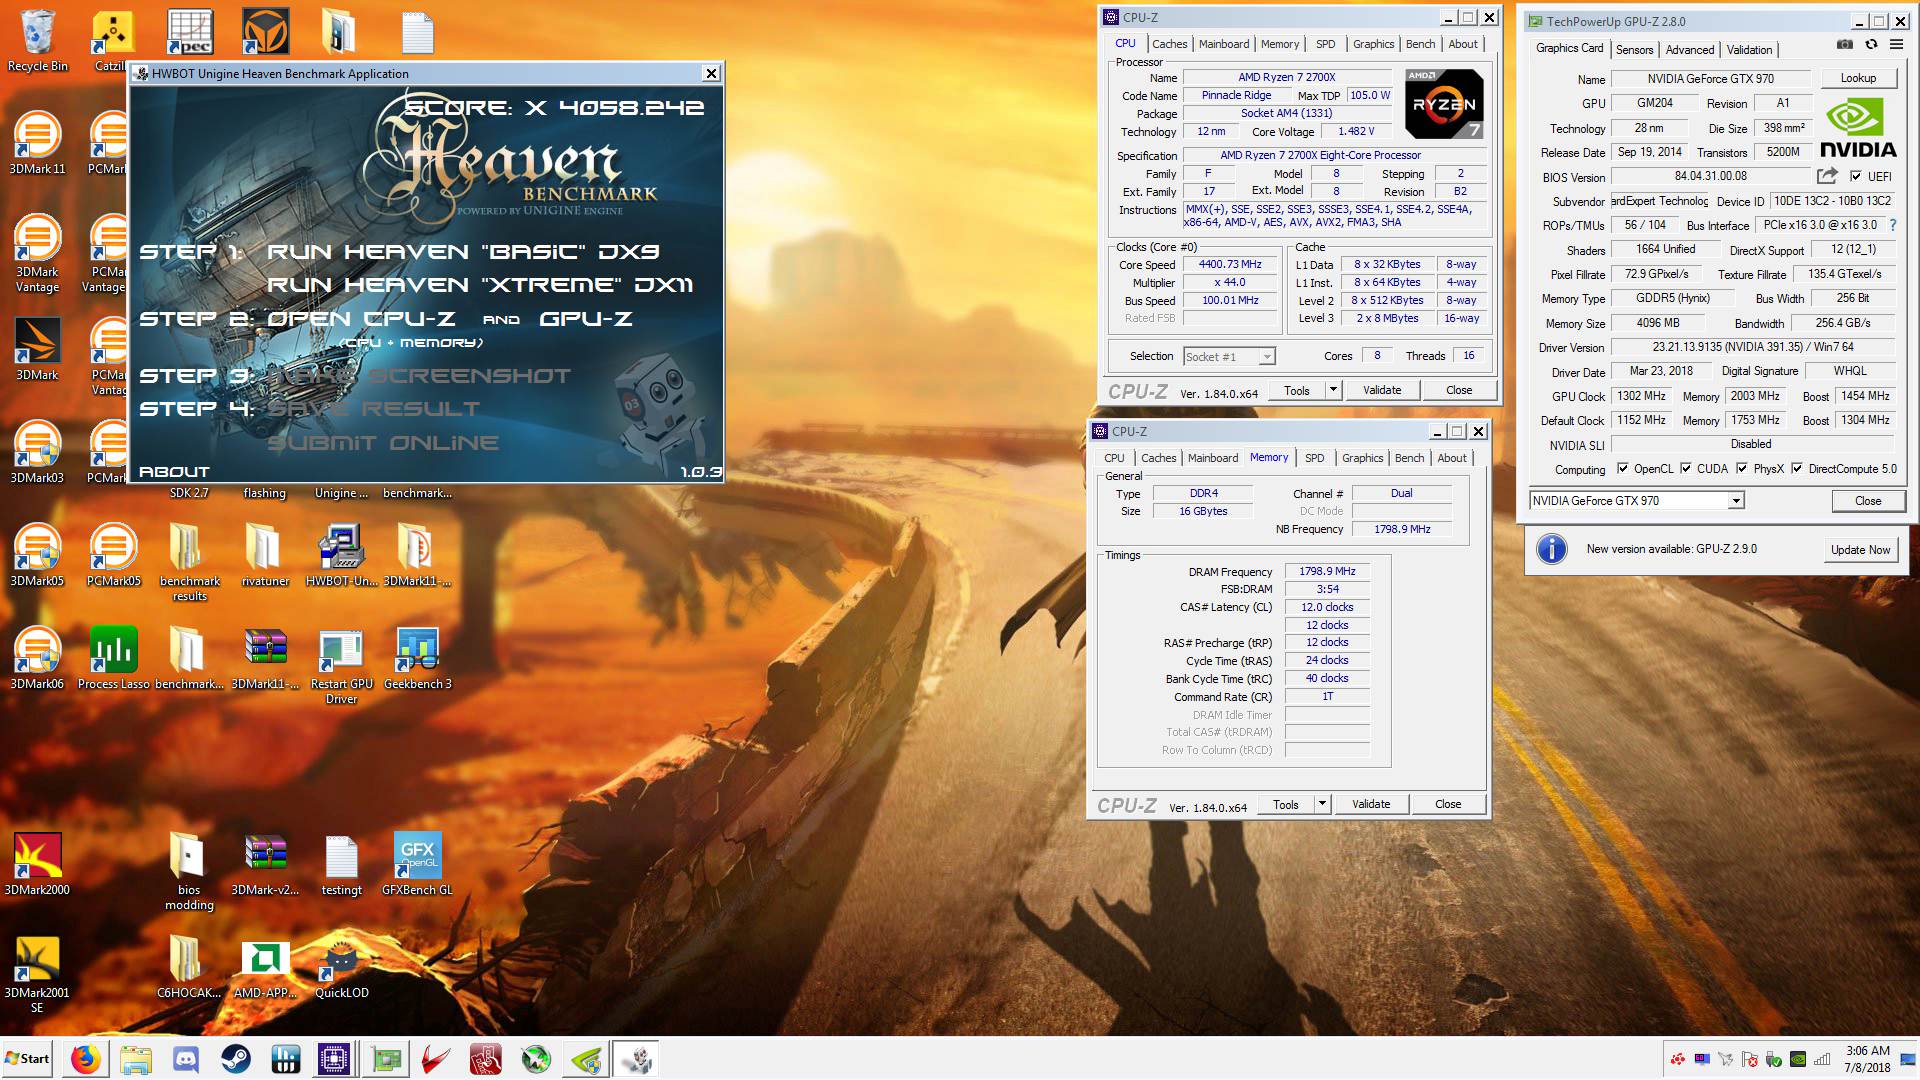Run Heaven Xtreme DX11 benchmark
Screen dimensions: 1920x1080
pos(480,285)
